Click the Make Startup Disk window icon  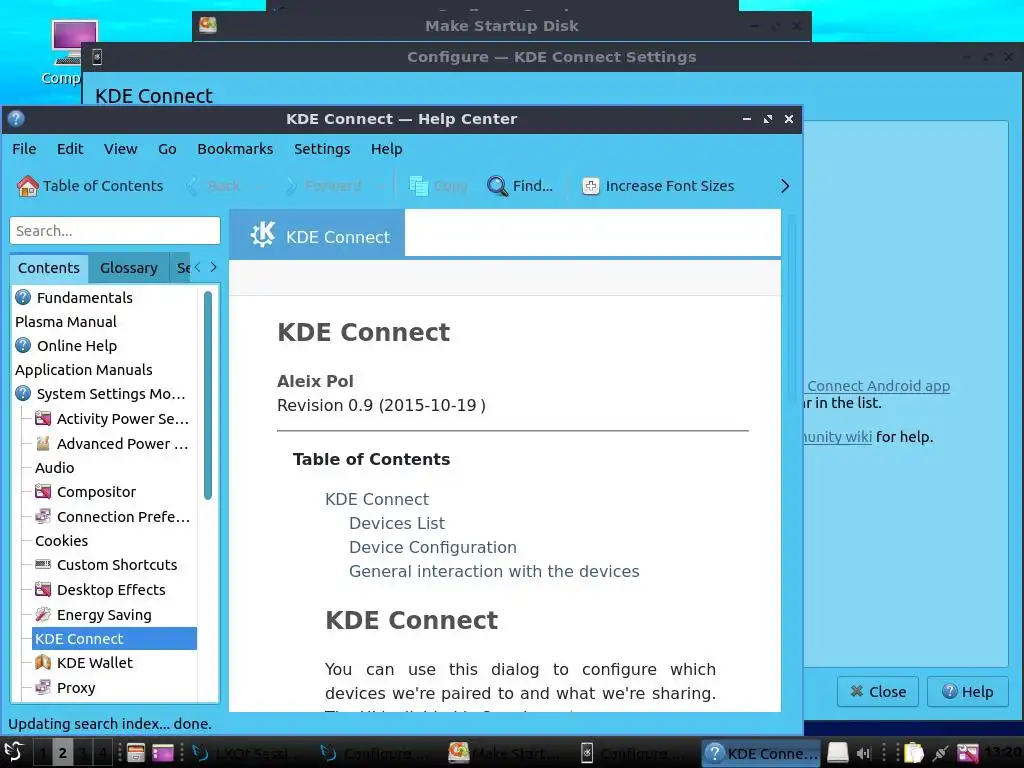click(208, 25)
